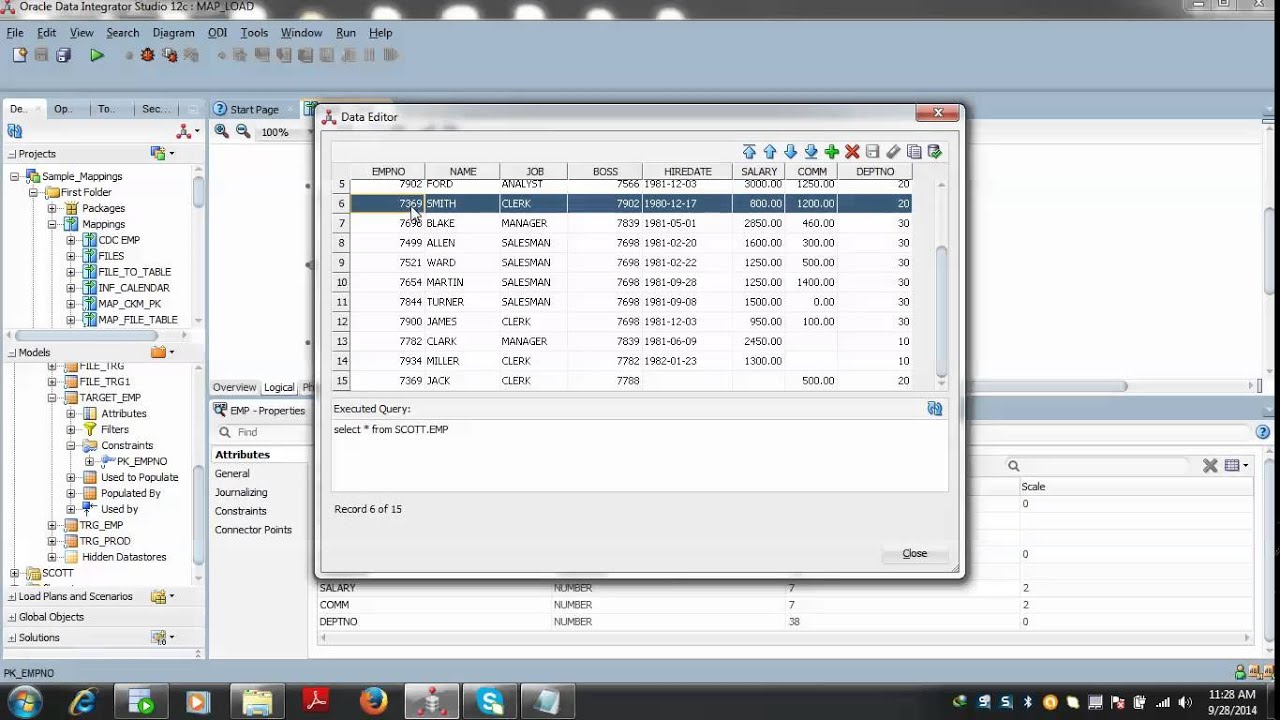Open the Run menu
This screenshot has height=720, width=1280.
(x=346, y=33)
